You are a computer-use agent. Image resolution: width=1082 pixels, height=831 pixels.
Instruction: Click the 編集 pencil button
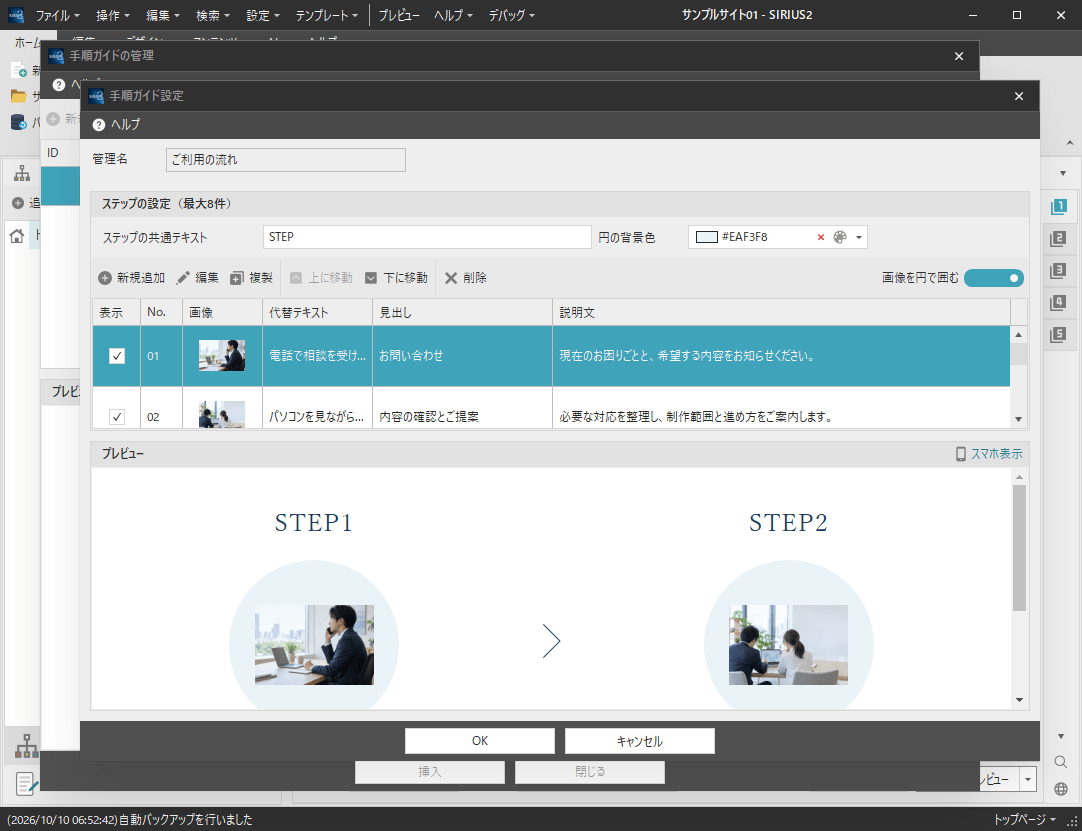(197, 277)
